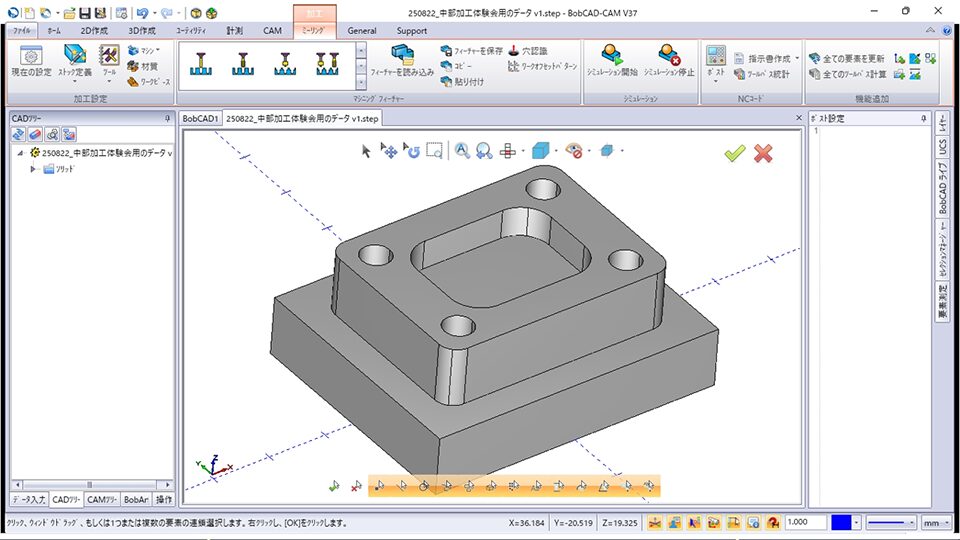Cancel selection with red X icon
The image size is (960, 540).
point(763,153)
